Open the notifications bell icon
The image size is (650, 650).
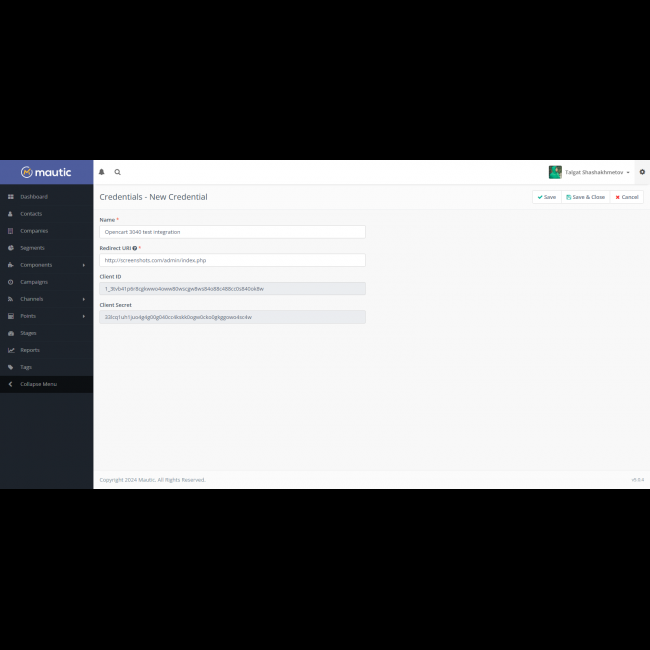click(101, 172)
